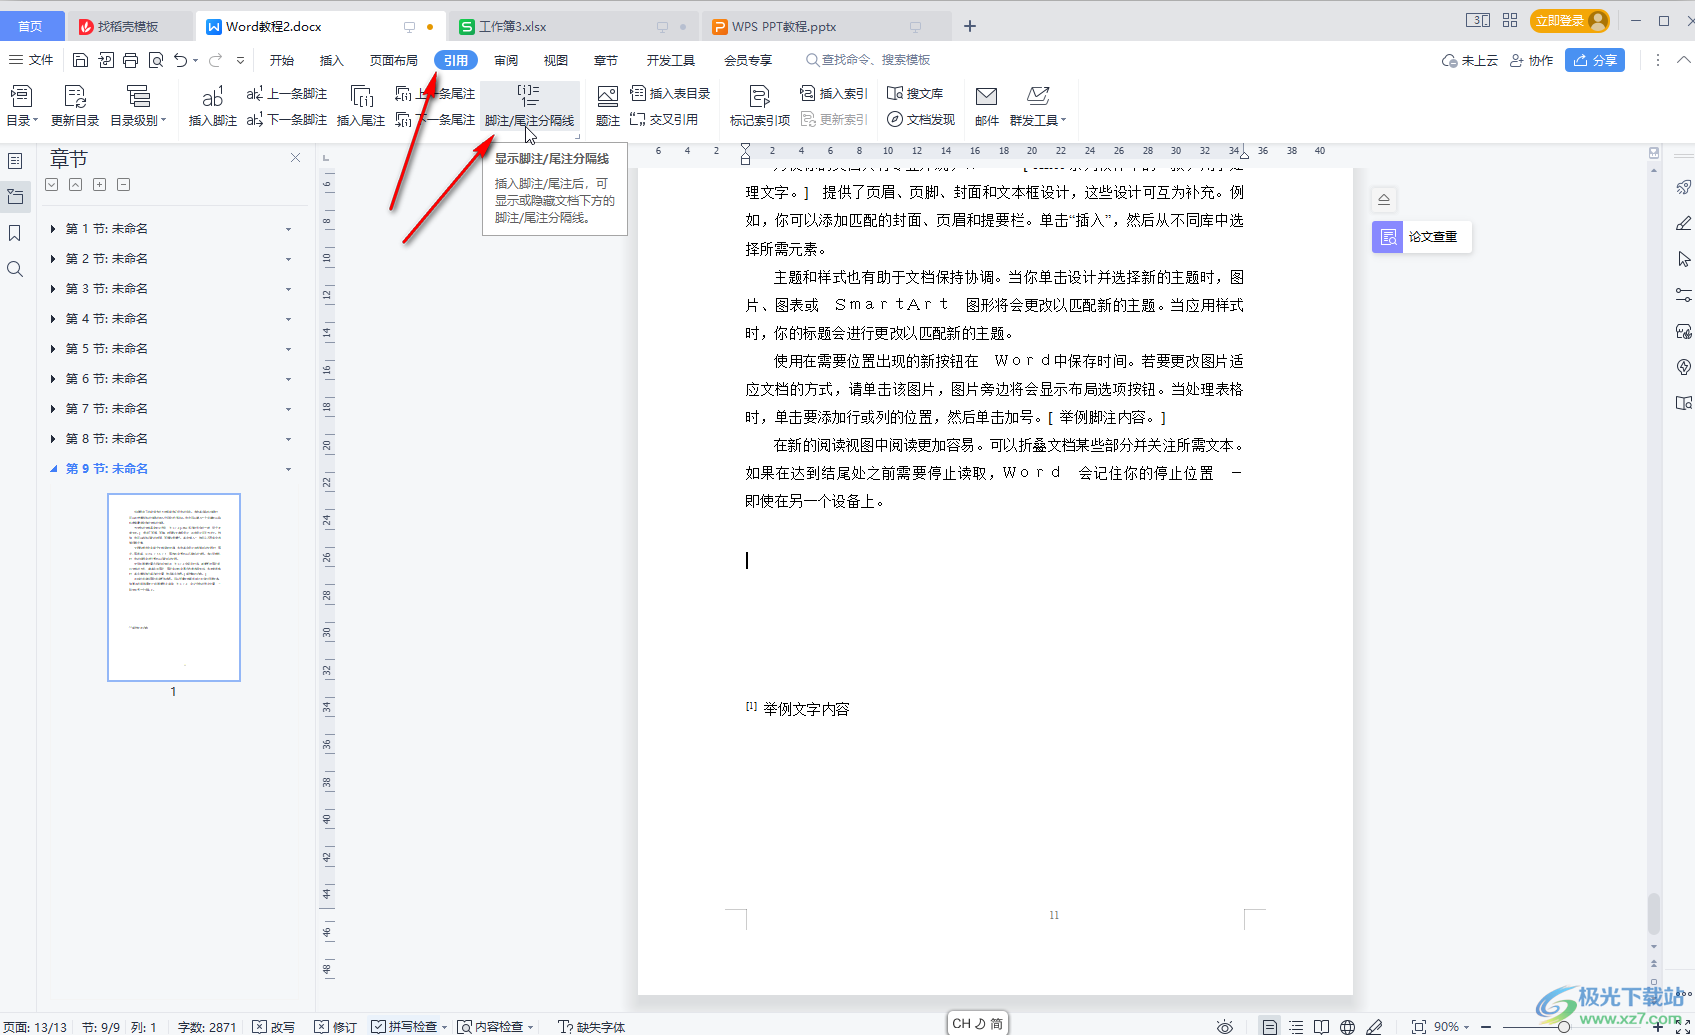1695x1035 pixels.
Task: Collapse 第 9 节: 未命名 section
Action: pos(53,469)
